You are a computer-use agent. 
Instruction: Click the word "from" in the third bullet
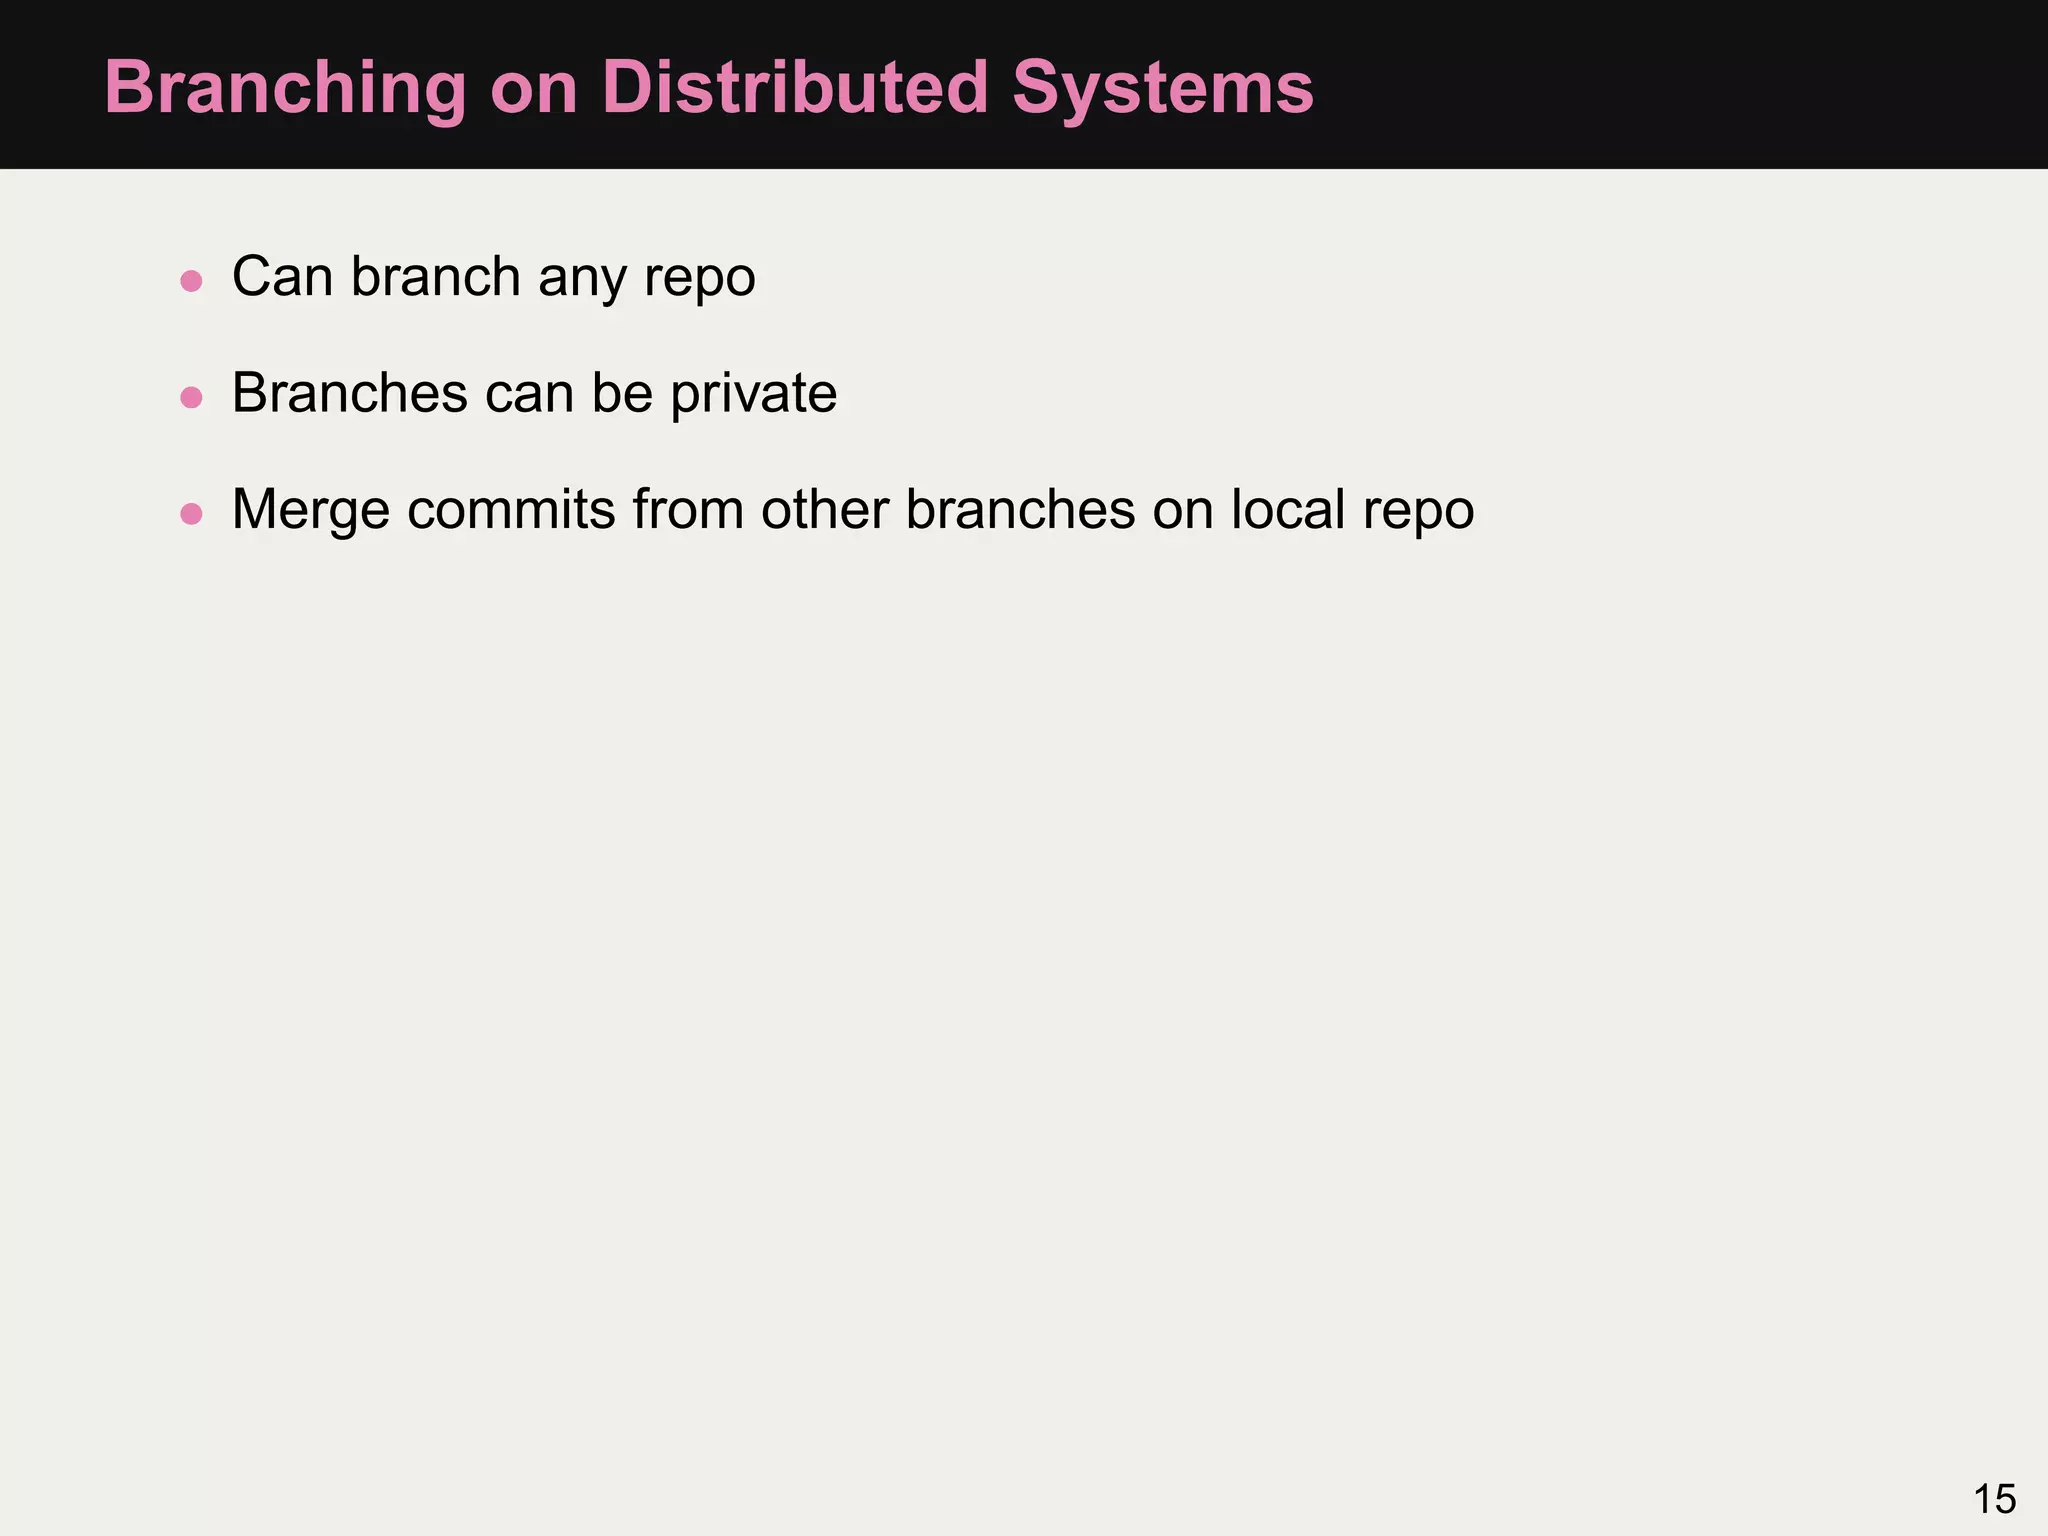[x=688, y=509]
